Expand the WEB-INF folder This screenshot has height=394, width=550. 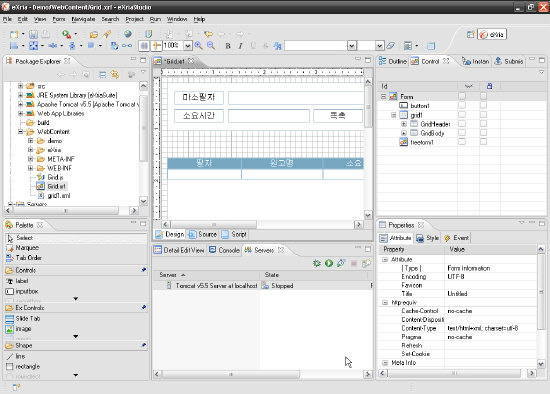(31, 168)
